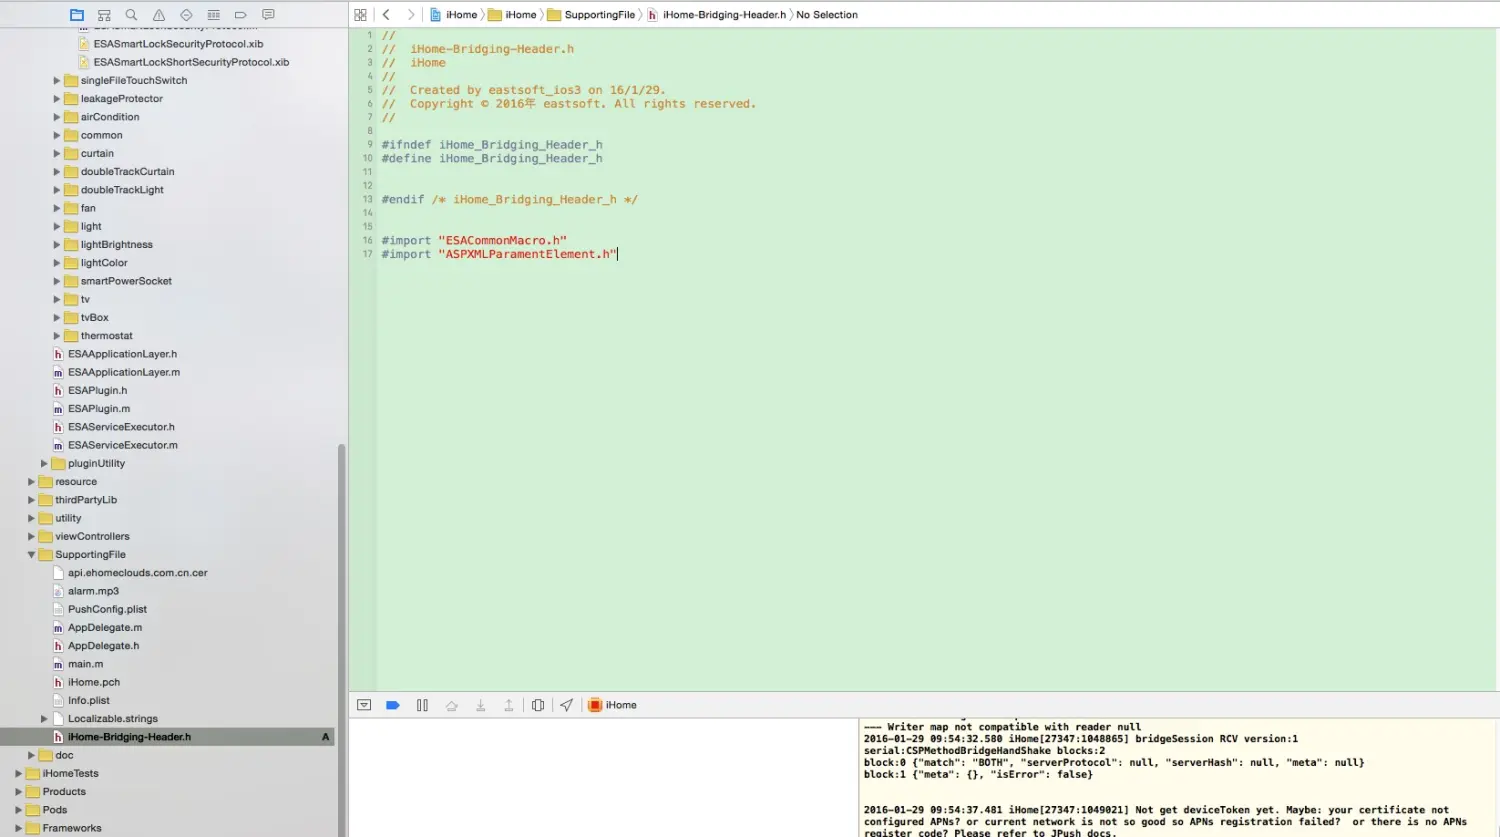
Task: Toggle breakpoints activation in debug bar
Action: tap(393, 705)
